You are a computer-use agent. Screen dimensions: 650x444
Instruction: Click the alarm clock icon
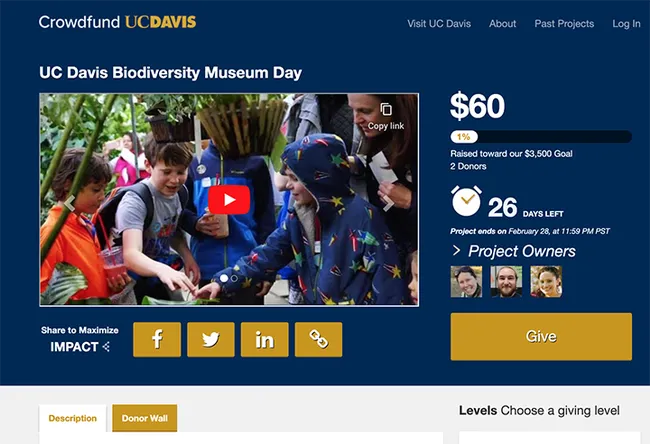tap(466, 201)
